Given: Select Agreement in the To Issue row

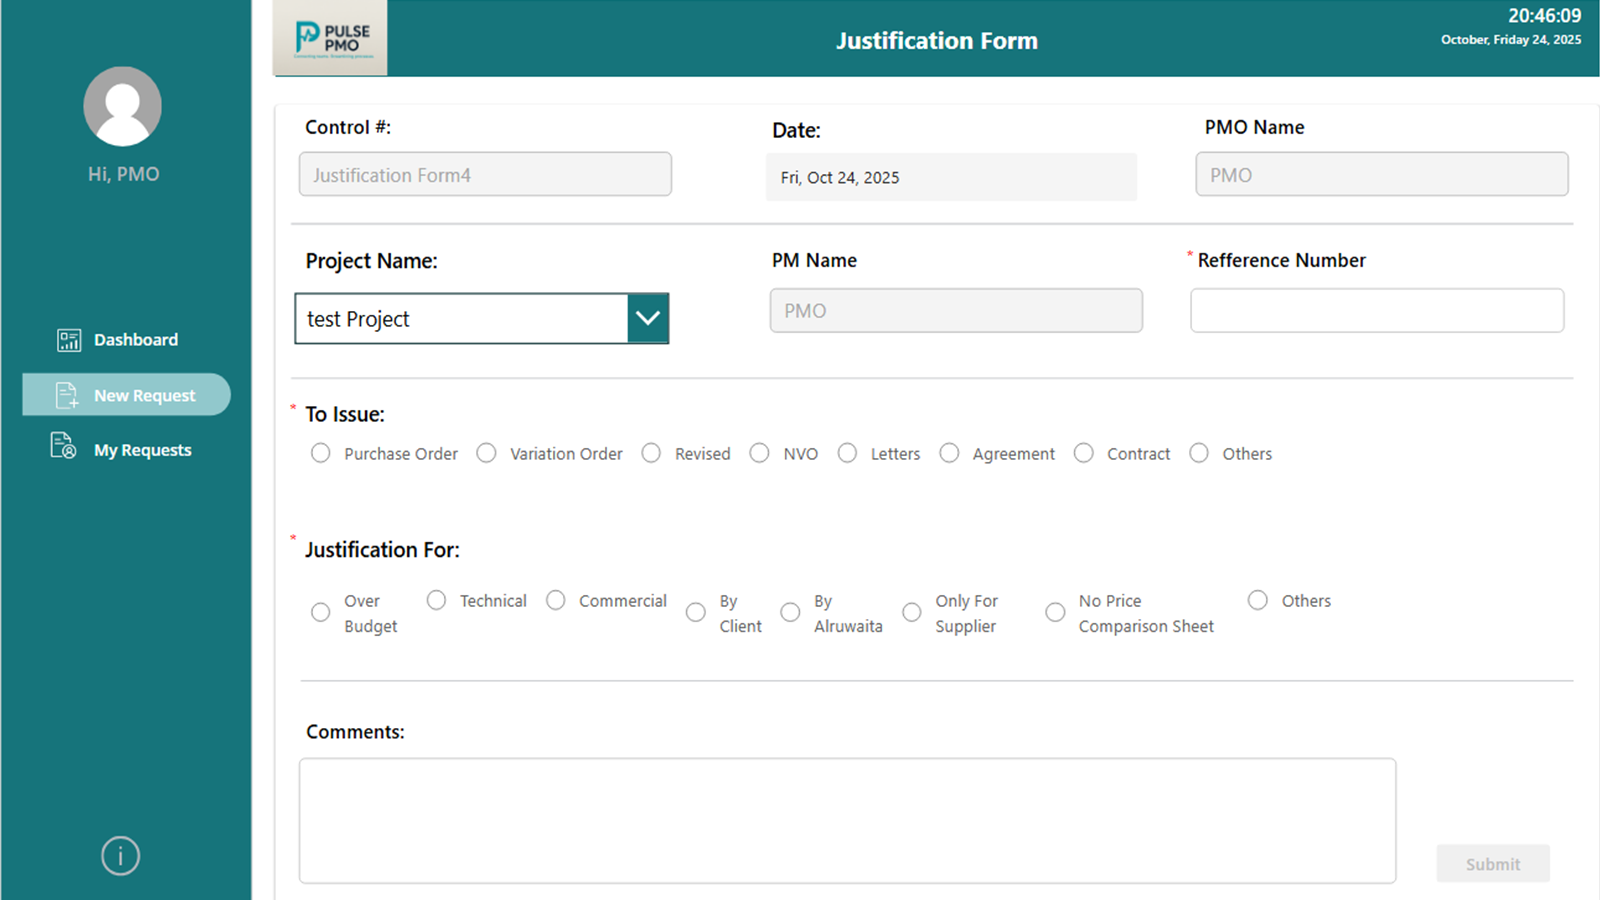Looking at the screenshot, I should tap(949, 453).
